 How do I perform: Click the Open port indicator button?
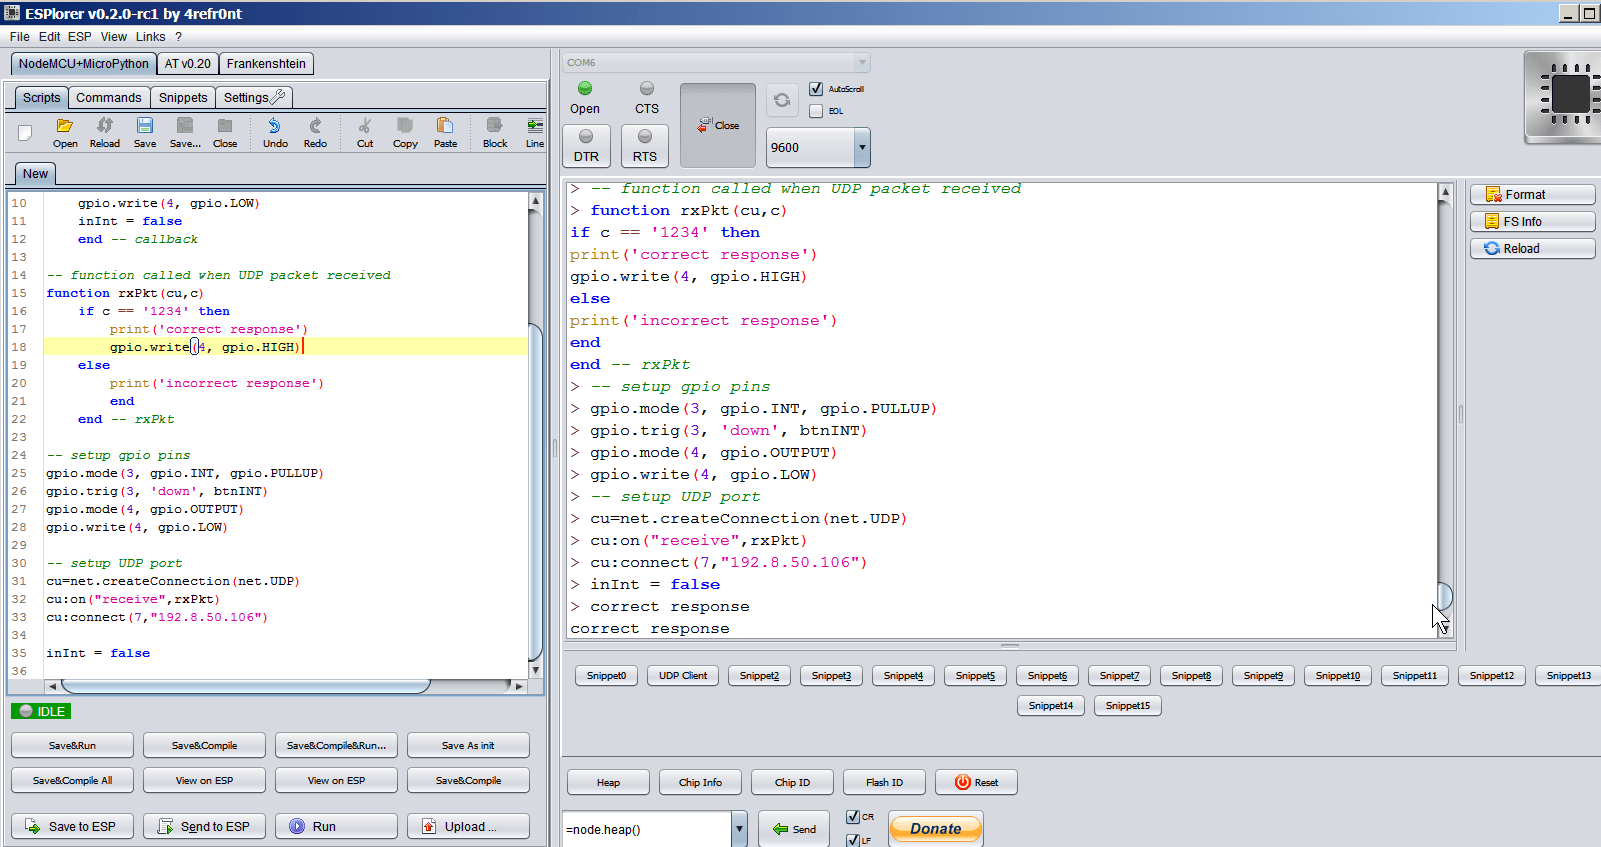tap(585, 98)
